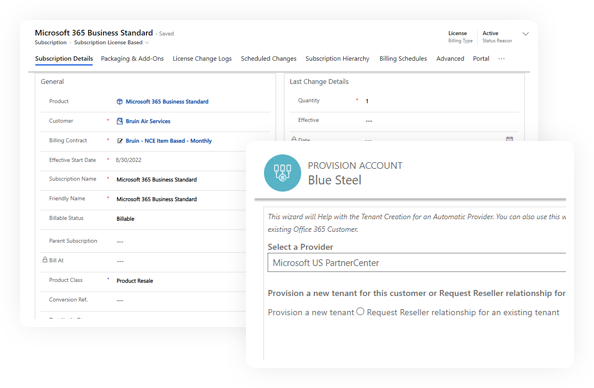Screen dimensions: 594x388
Task: Click the contract icon next to Bruin - NCE Item Based
Action: coord(119,141)
